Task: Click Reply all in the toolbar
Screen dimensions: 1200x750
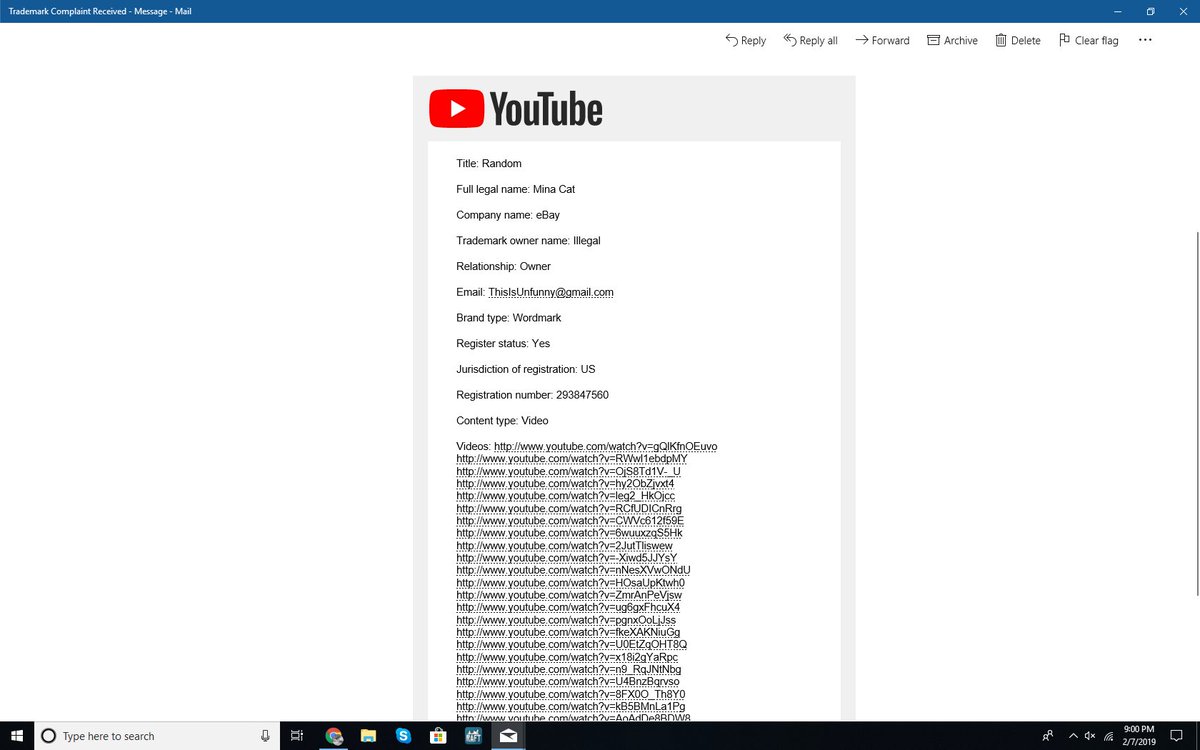Action: [811, 40]
